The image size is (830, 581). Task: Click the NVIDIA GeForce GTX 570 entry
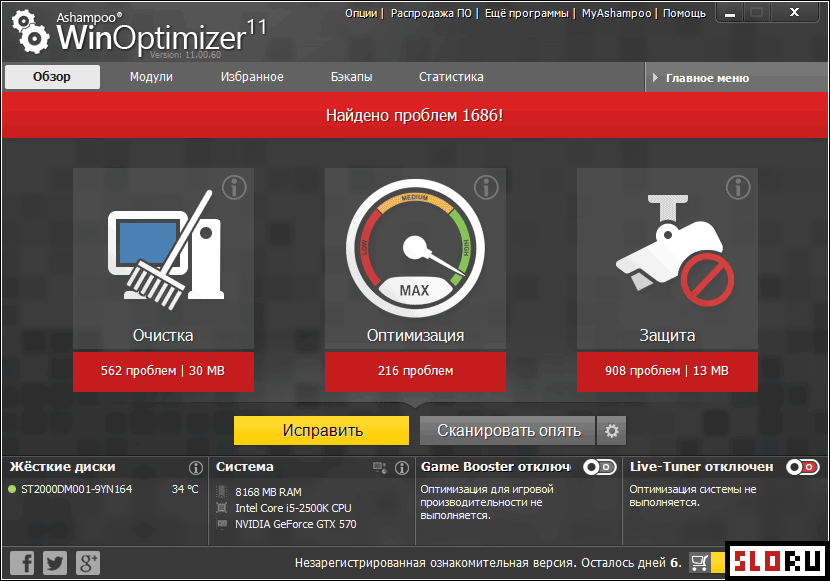click(296, 524)
